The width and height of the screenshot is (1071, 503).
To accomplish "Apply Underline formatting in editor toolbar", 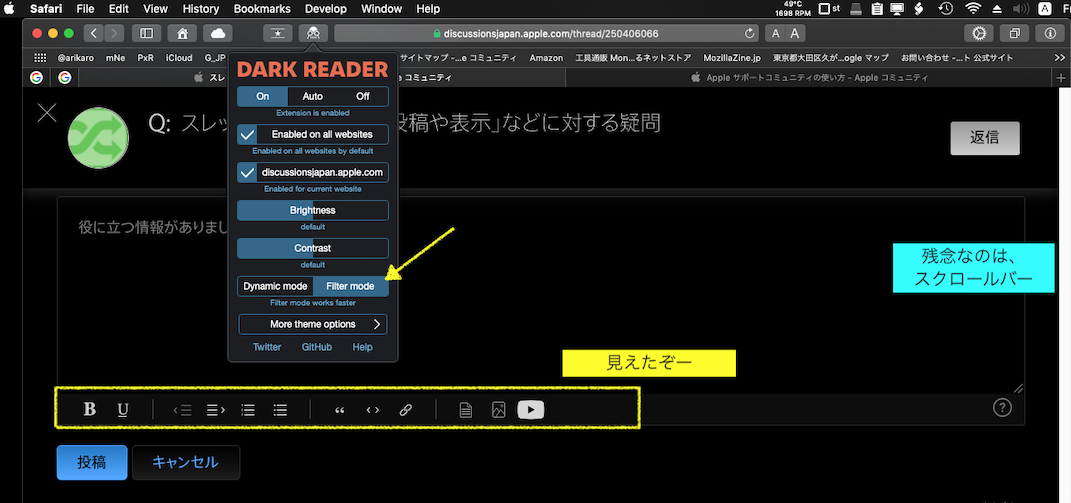I will coord(123,409).
